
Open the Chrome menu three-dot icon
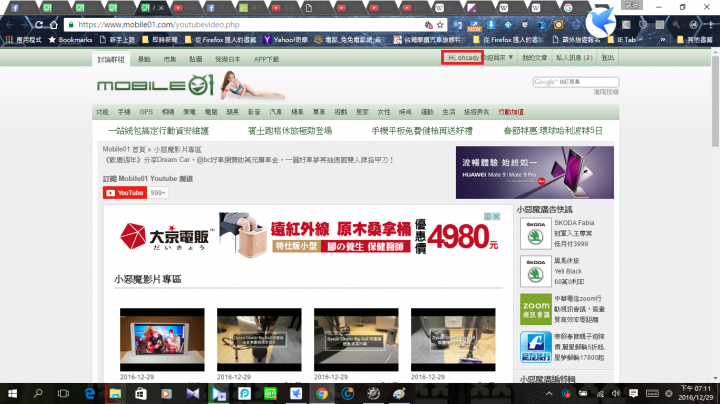point(710,25)
